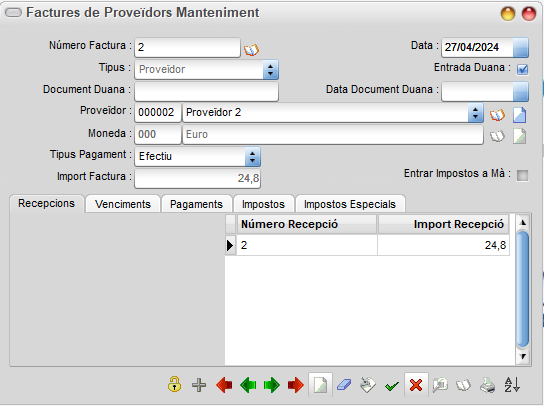Switch to the Recepcions tab
544x406 pixels.
pyautogui.click(x=46, y=203)
